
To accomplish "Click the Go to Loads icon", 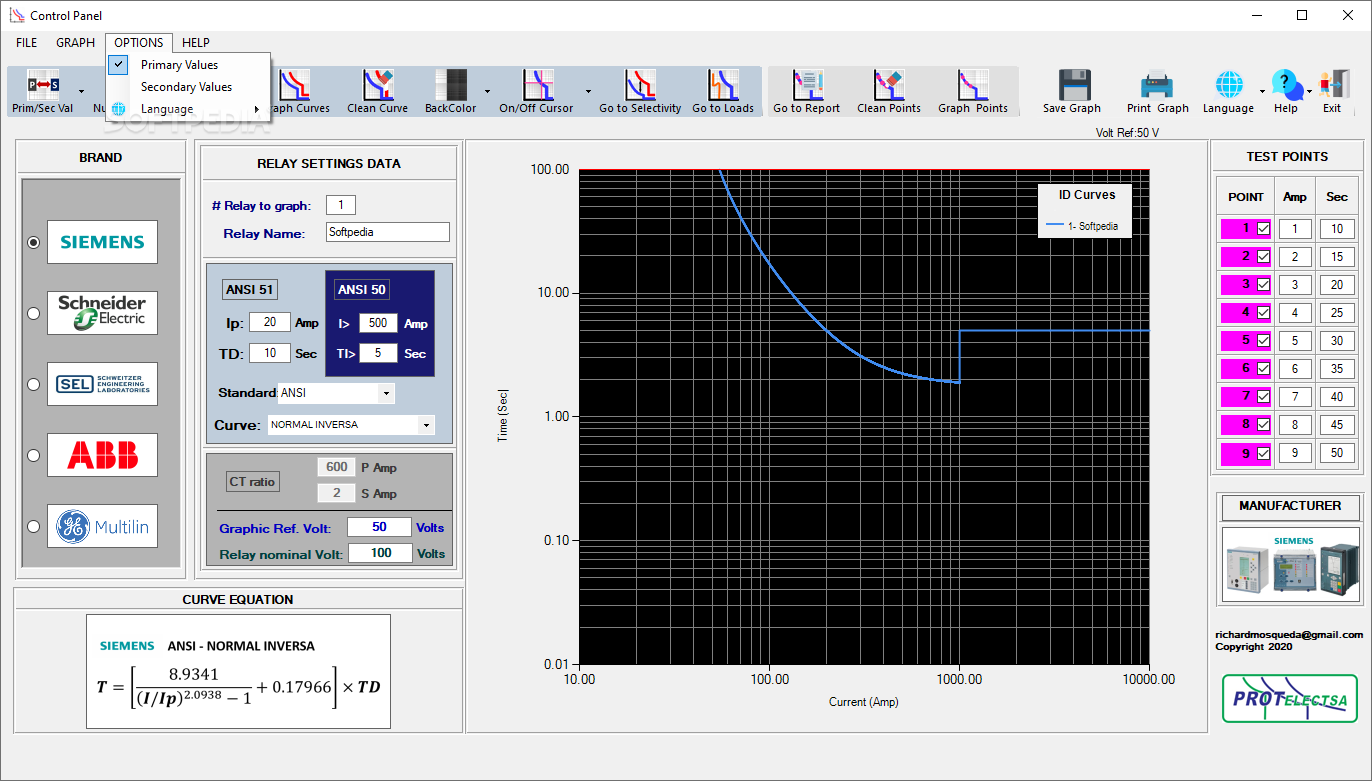I will [723, 86].
